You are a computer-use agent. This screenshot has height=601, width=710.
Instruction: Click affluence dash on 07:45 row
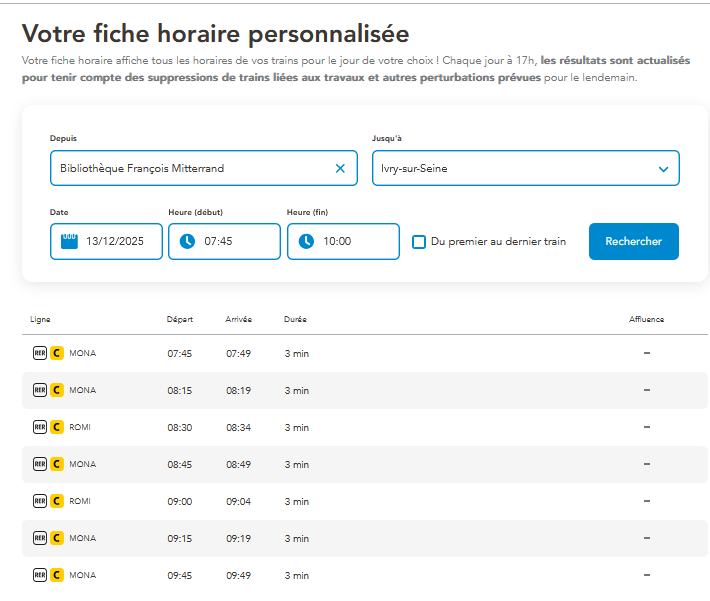pyautogui.click(x=647, y=353)
